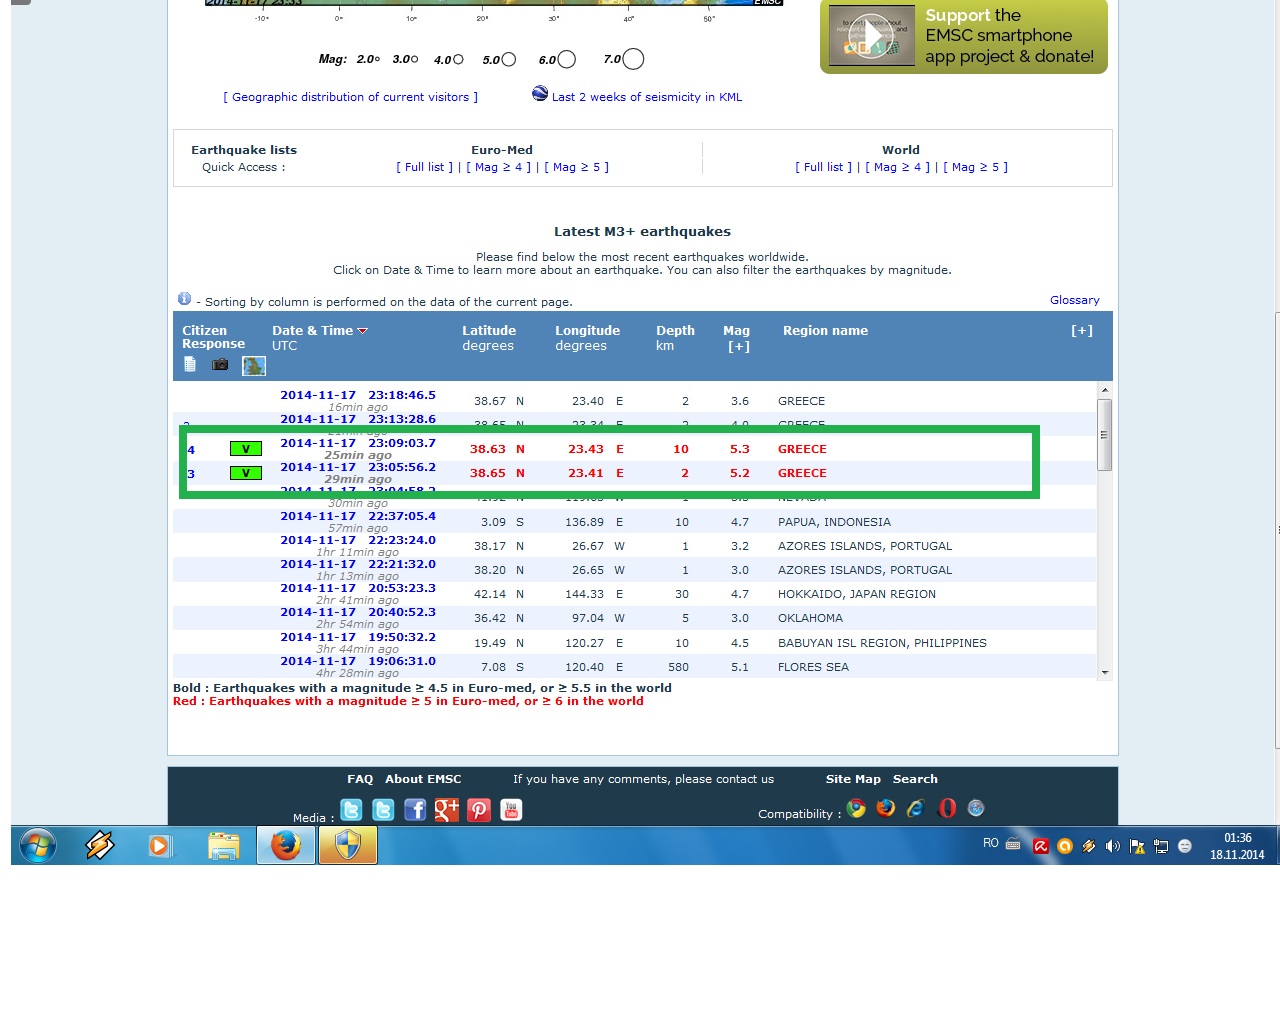Open the FAQ footer menu item
This screenshot has width=1280, height=1024.
point(360,780)
